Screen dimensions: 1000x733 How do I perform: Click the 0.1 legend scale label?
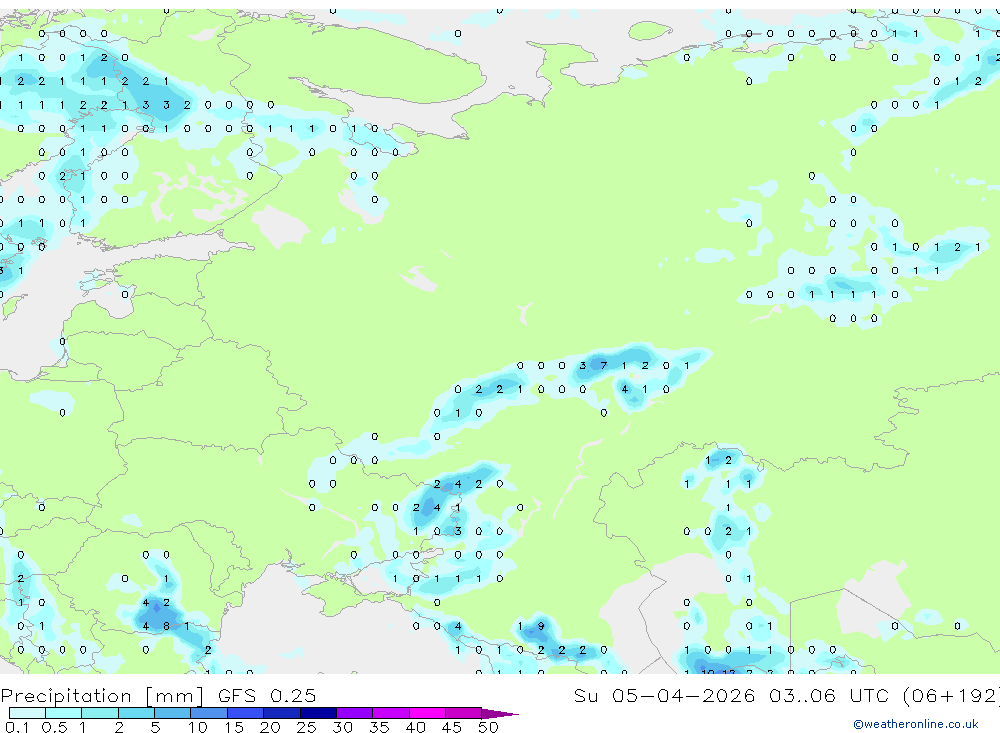click(x=17, y=727)
